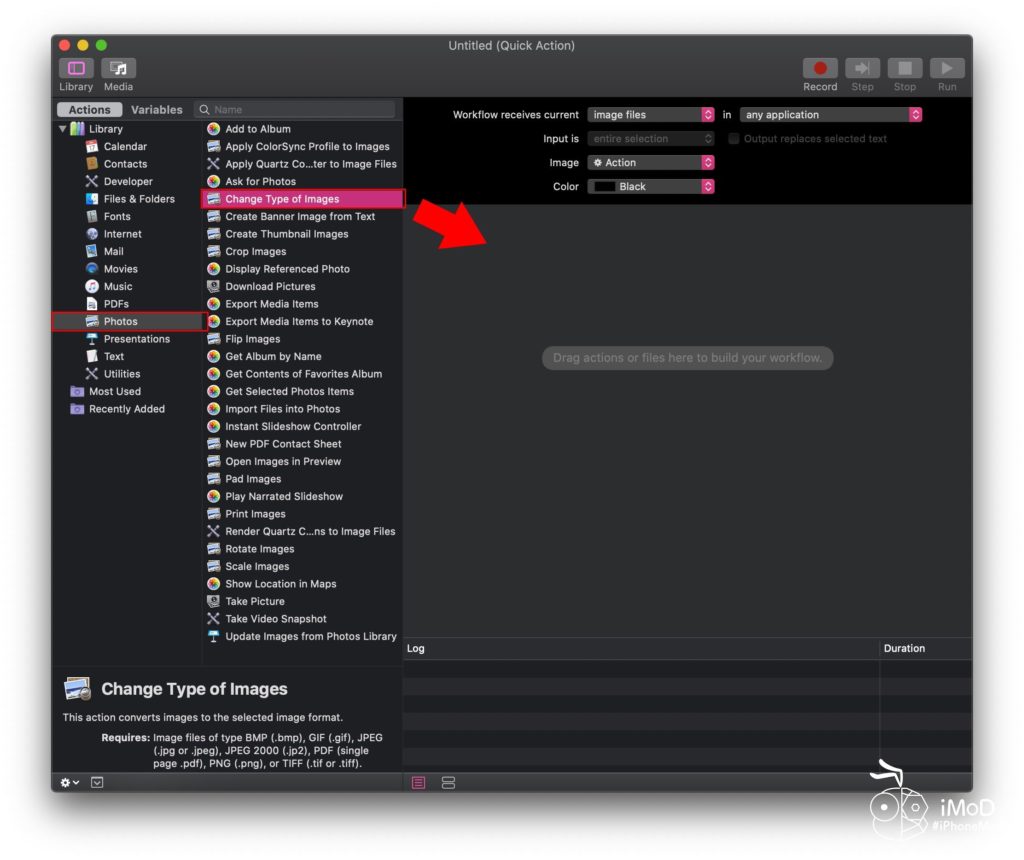This screenshot has width=1024, height=860.
Task: Select the Actions tab
Action: (90, 110)
